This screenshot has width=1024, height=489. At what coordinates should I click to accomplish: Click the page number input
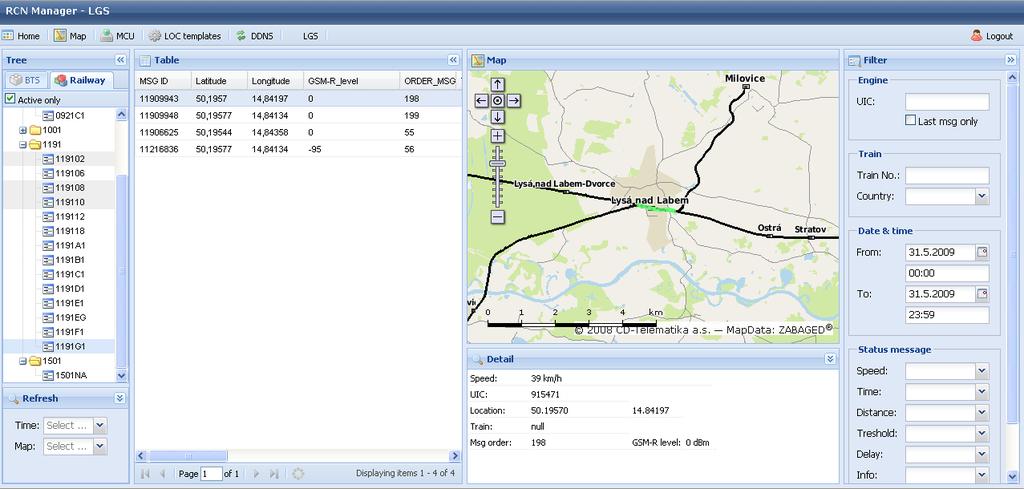[x=212, y=473]
